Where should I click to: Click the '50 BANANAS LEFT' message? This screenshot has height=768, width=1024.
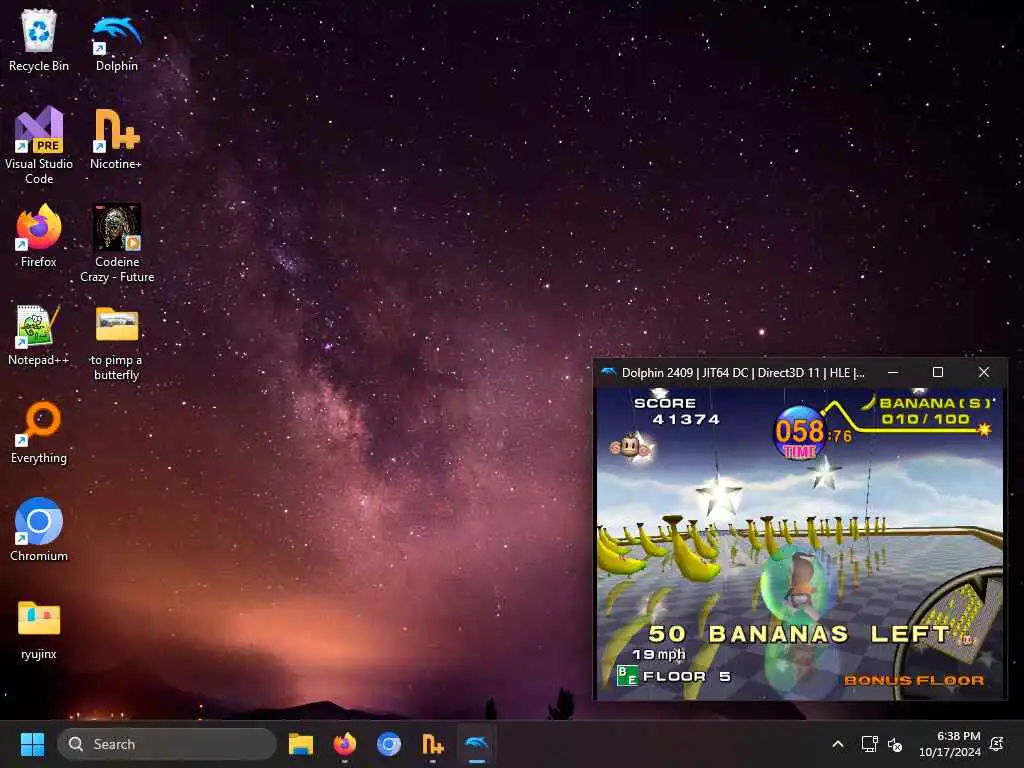click(798, 633)
